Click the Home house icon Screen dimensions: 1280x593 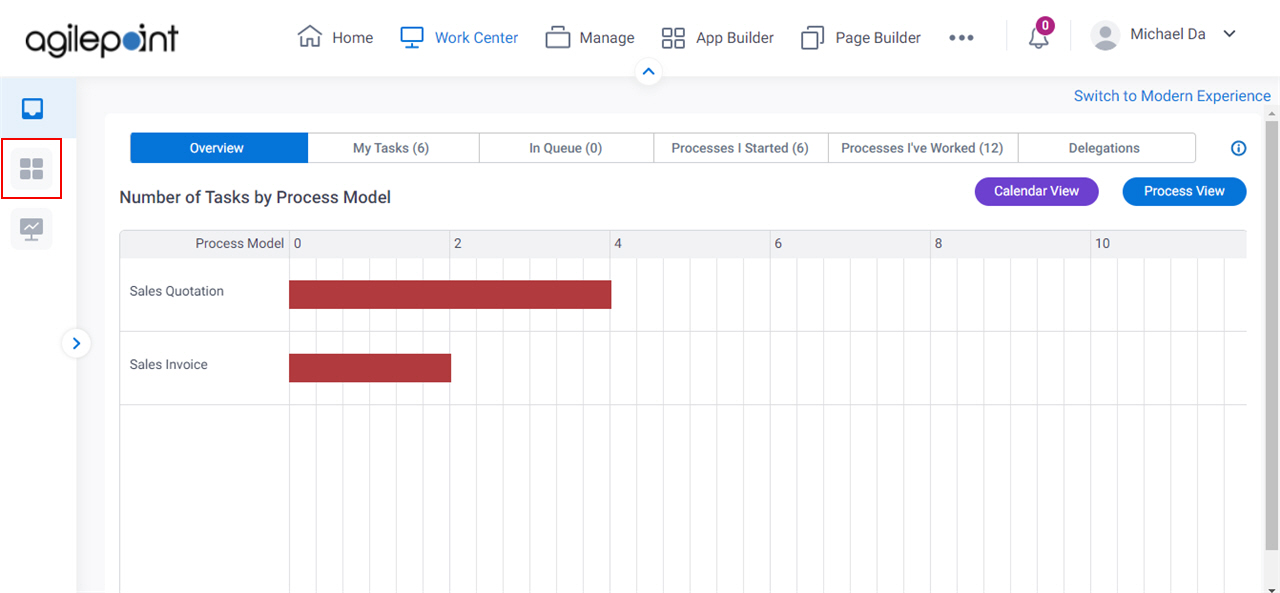pyautogui.click(x=310, y=37)
